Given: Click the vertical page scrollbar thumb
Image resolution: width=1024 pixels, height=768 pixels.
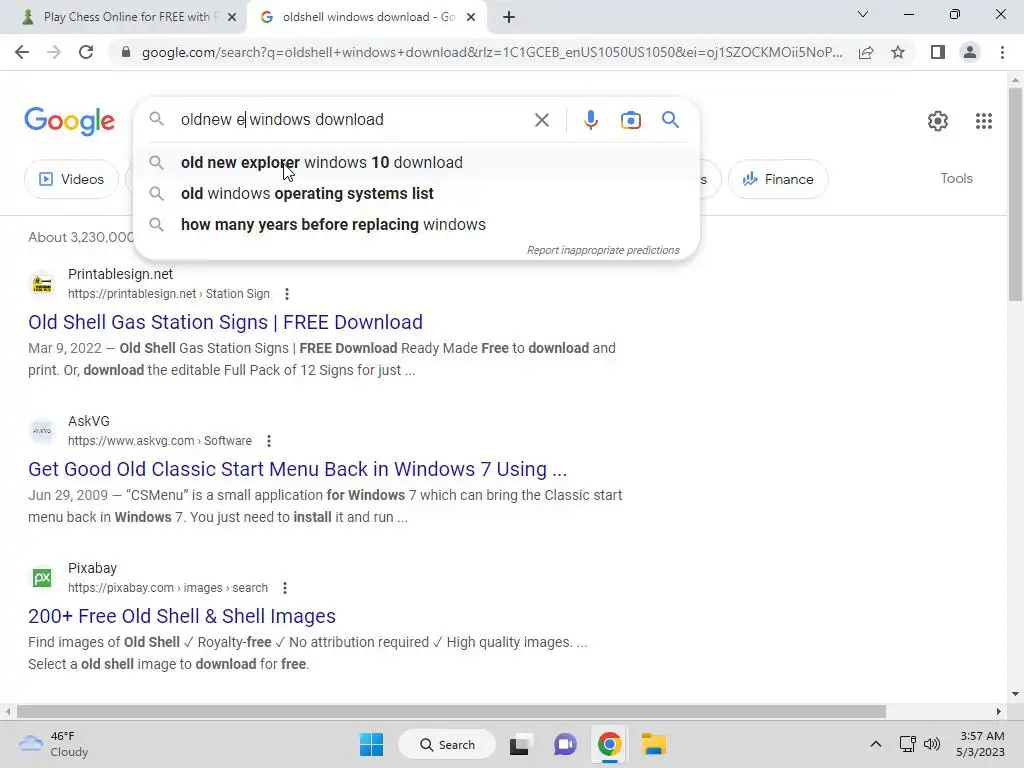Looking at the screenshot, I should point(1015,193).
